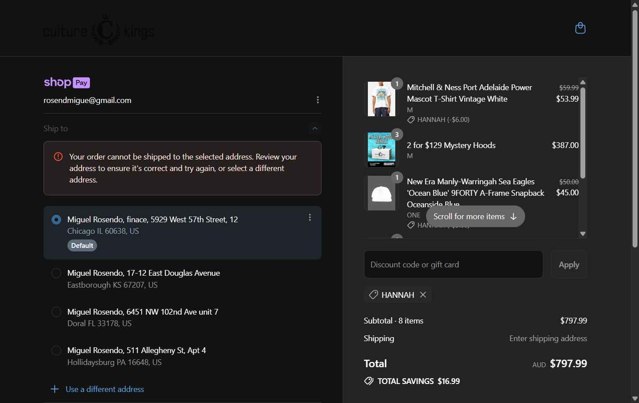Remove the HANNAH discount code
Viewport: 639px width, 403px height.
(x=423, y=295)
